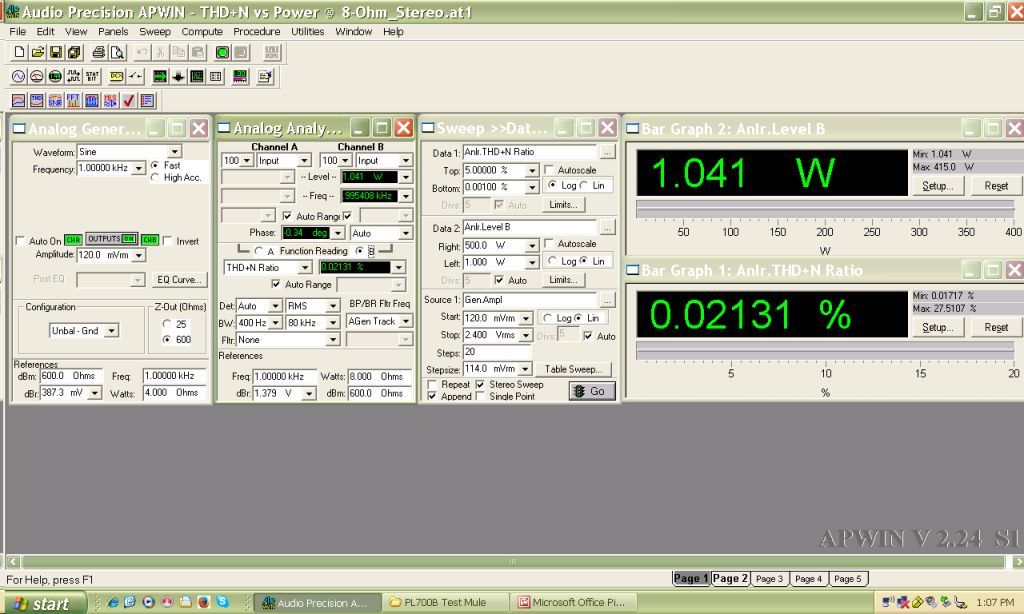Open the Analog Analyzer panel meter icon
This screenshot has width=1024, height=614.
click(x=37, y=76)
